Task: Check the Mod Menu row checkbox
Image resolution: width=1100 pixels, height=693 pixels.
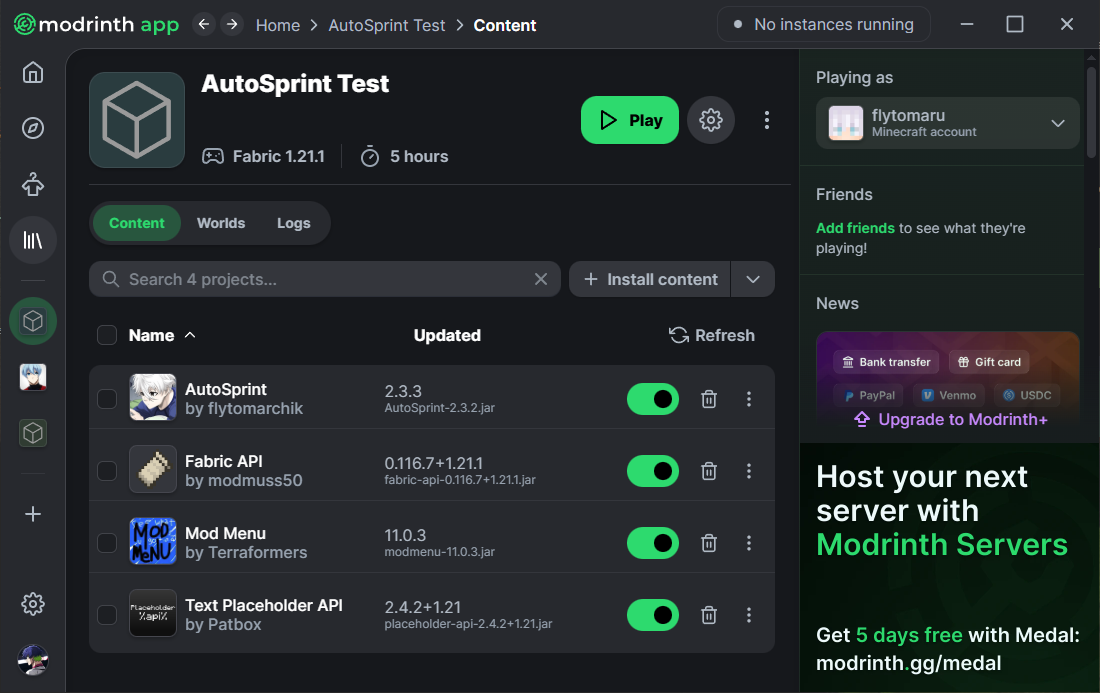Action: point(107,543)
